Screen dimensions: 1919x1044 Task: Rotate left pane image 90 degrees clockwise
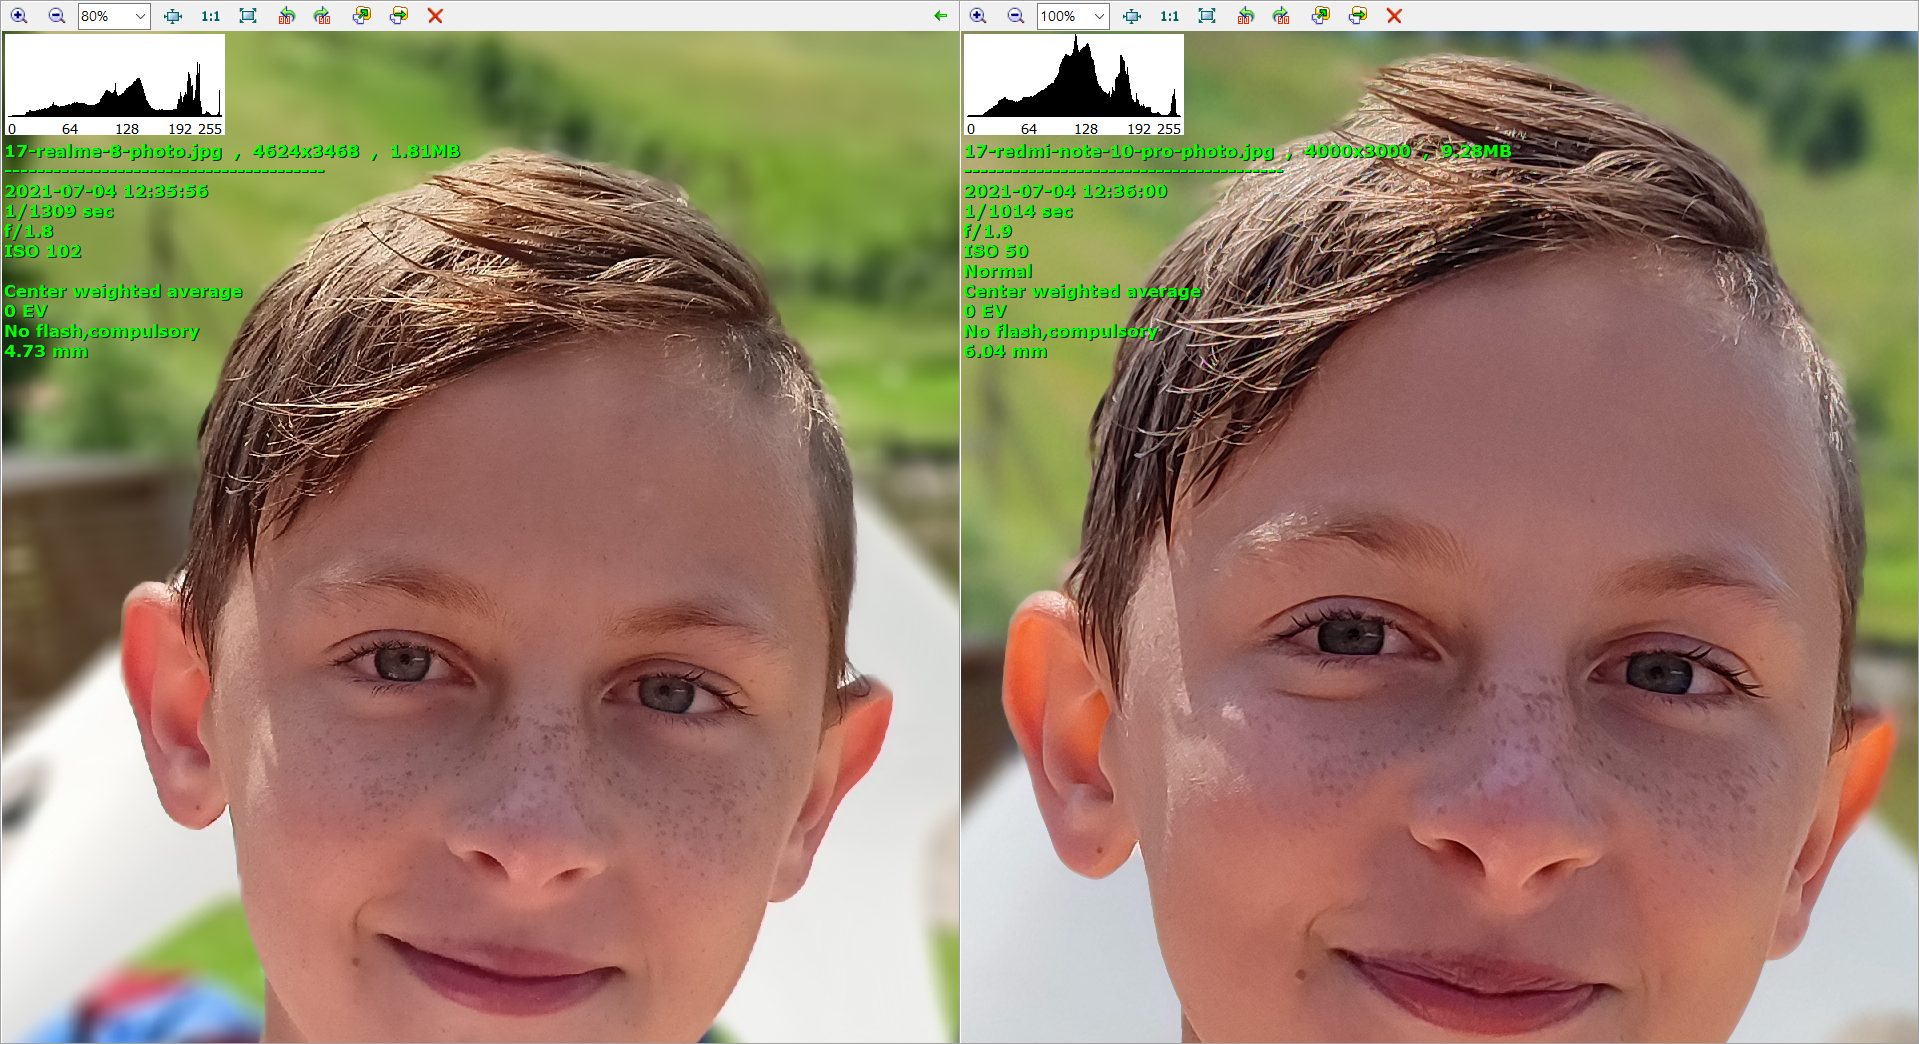pyautogui.click(x=322, y=16)
